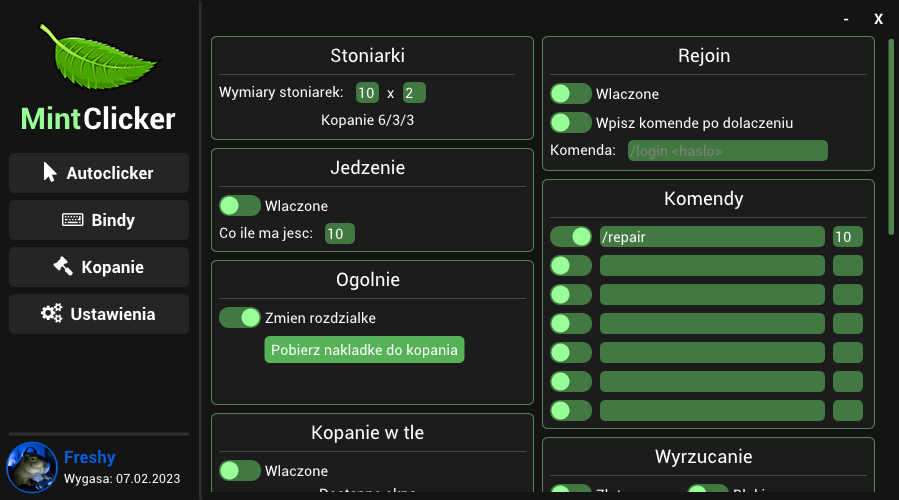Screen dimensions: 899x500
Task: Click the green leaf MintClicker logo
Action: coord(99,57)
